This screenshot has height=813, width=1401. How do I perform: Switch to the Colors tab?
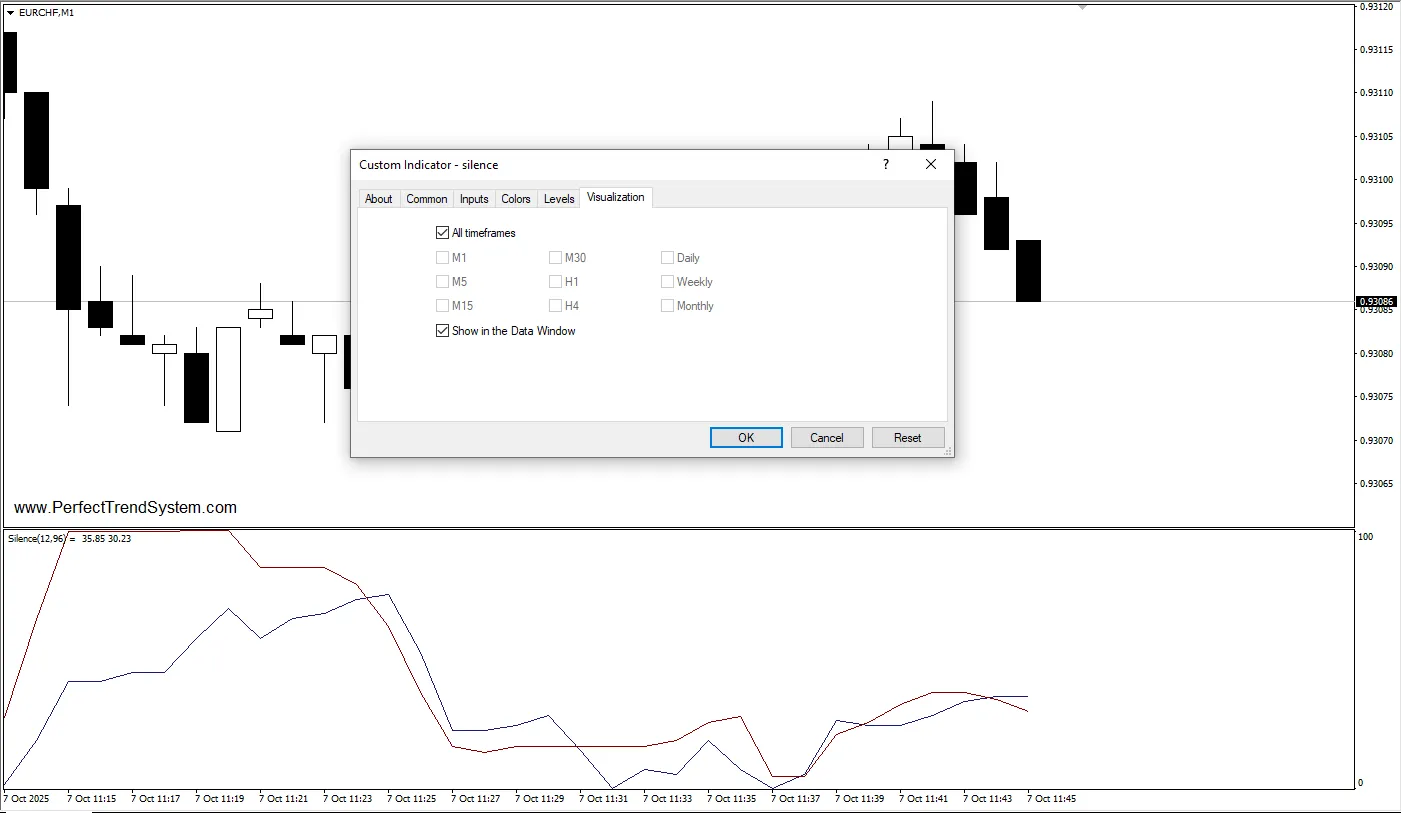click(516, 199)
